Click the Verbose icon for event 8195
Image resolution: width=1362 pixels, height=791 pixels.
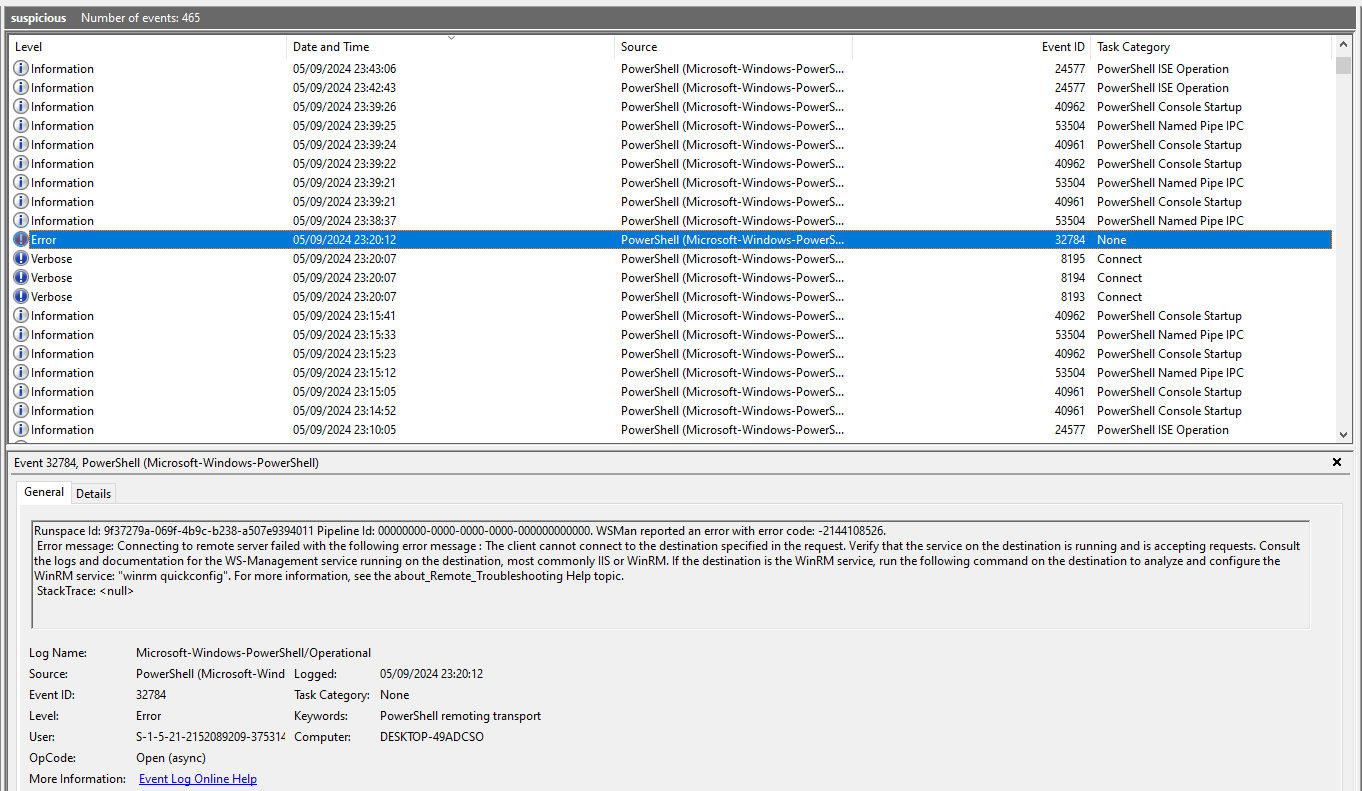pyautogui.click(x=21, y=259)
